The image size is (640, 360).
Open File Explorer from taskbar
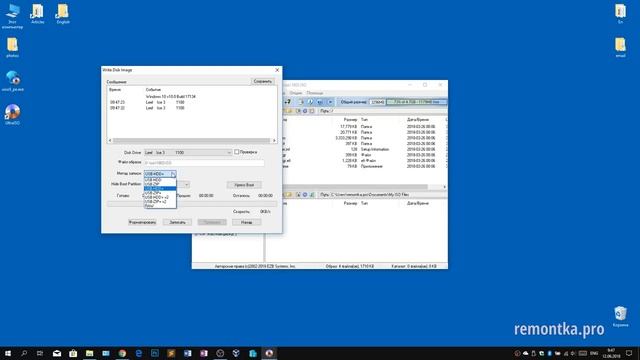pos(89,353)
